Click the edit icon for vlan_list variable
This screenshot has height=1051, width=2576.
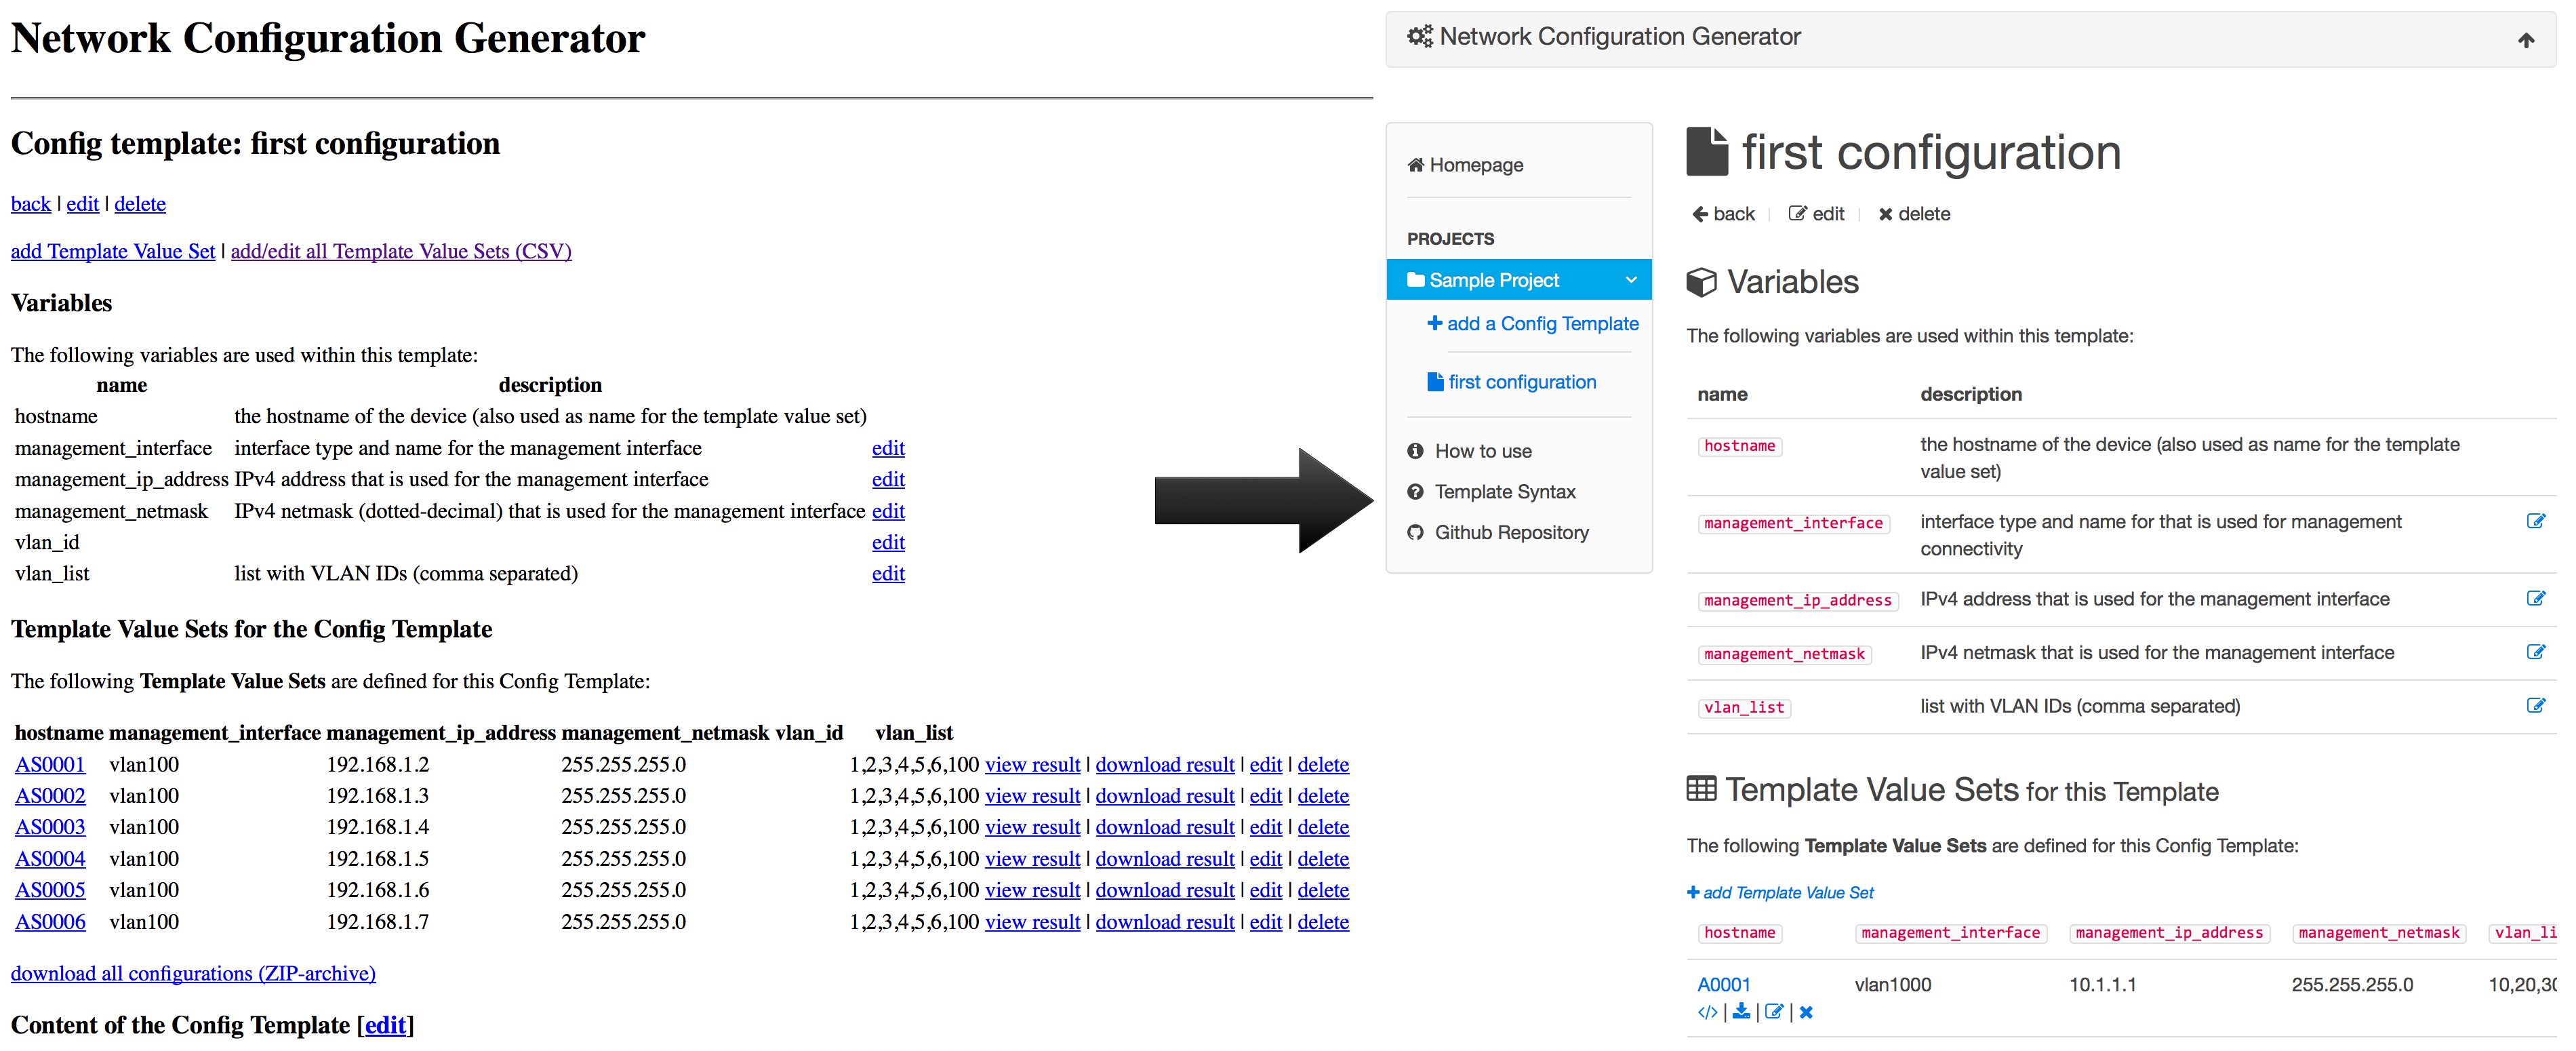[2535, 705]
